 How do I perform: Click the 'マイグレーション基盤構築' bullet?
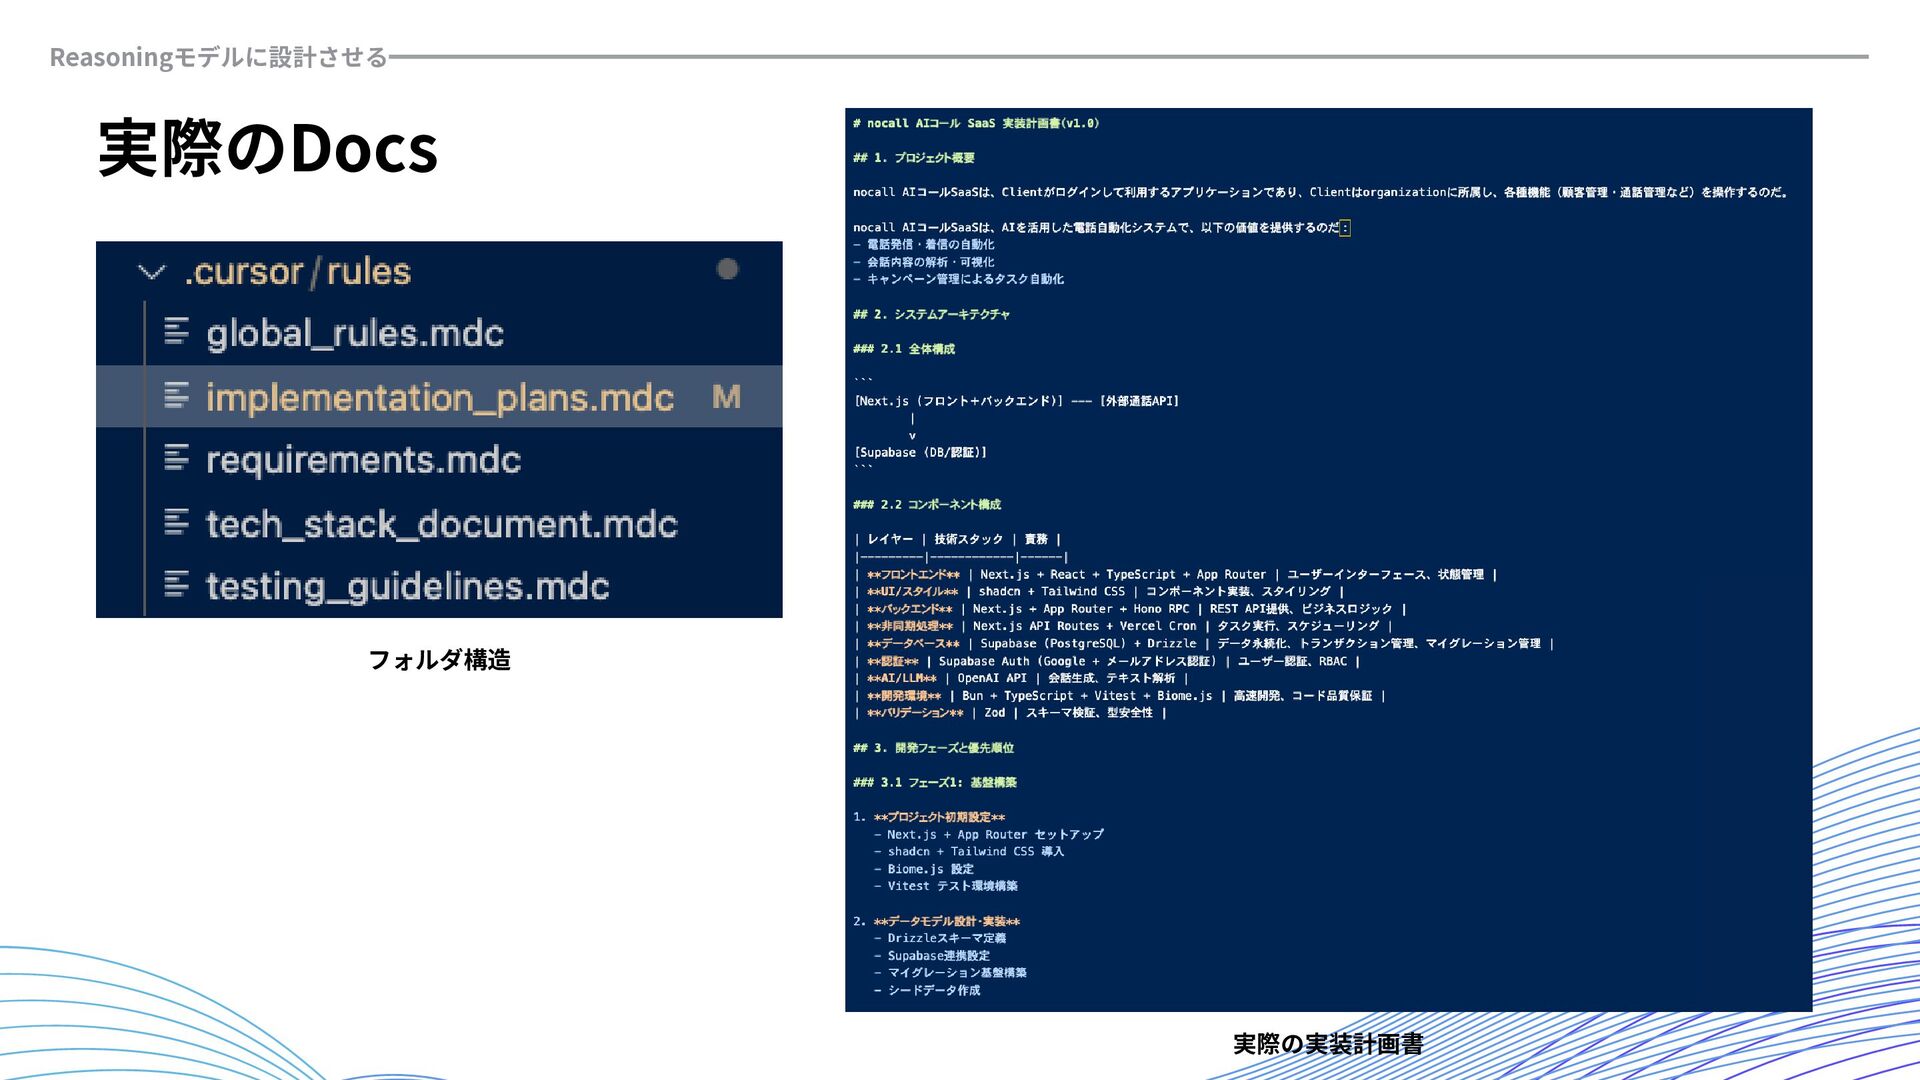tap(950, 973)
